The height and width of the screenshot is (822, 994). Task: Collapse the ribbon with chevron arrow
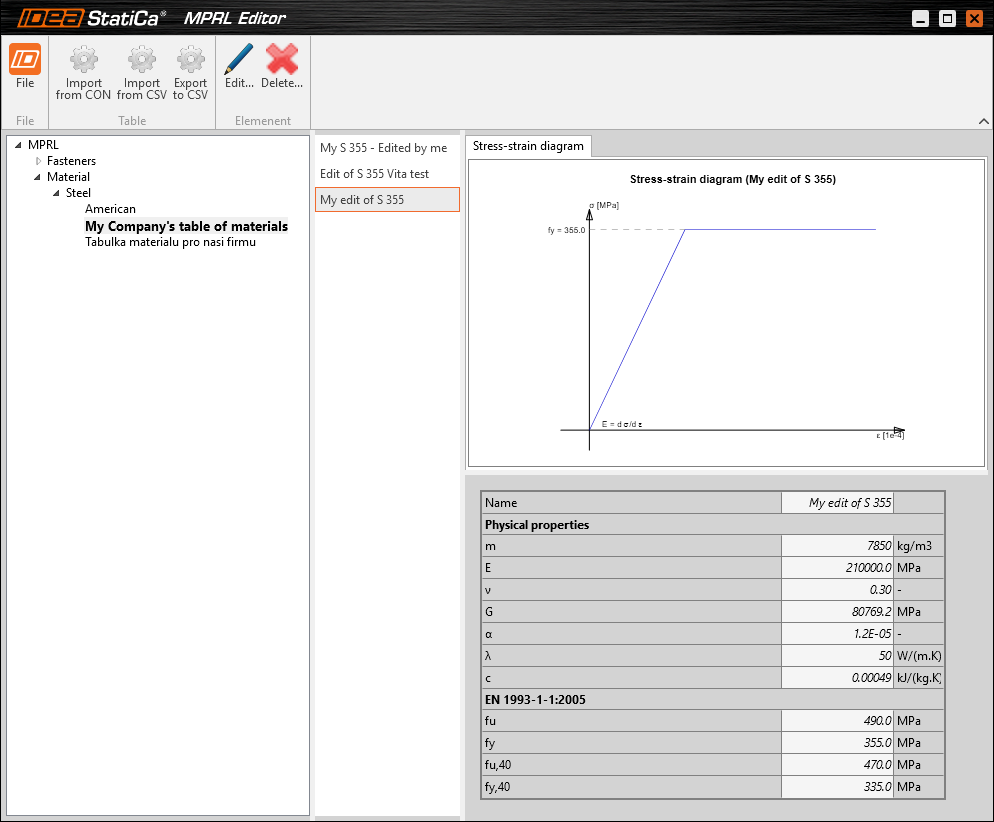tap(982, 121)
